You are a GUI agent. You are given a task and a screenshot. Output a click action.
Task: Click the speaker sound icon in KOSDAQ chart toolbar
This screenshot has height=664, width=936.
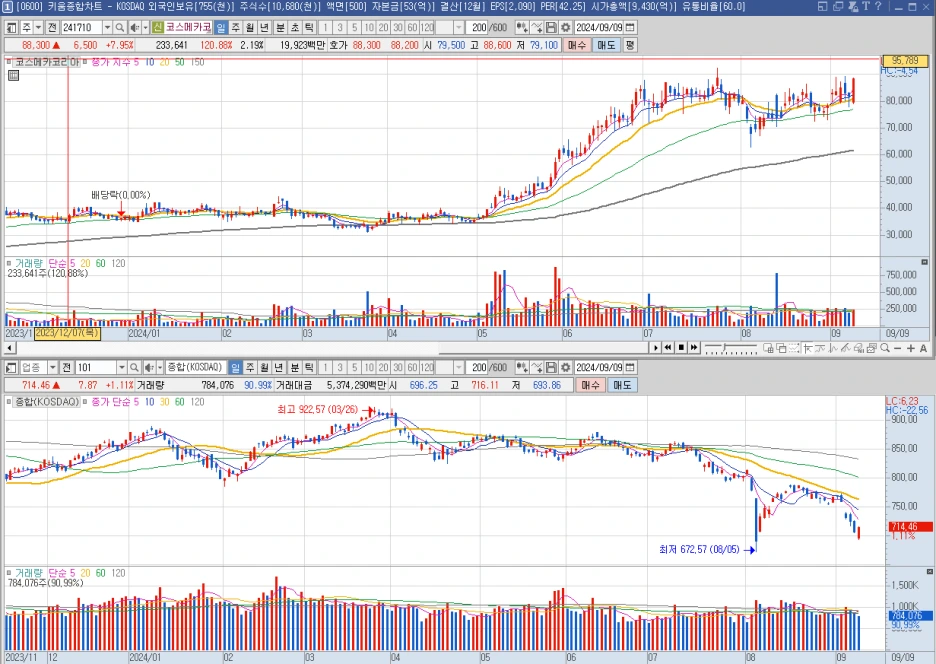pyautogui.click(x=149, y=367)
